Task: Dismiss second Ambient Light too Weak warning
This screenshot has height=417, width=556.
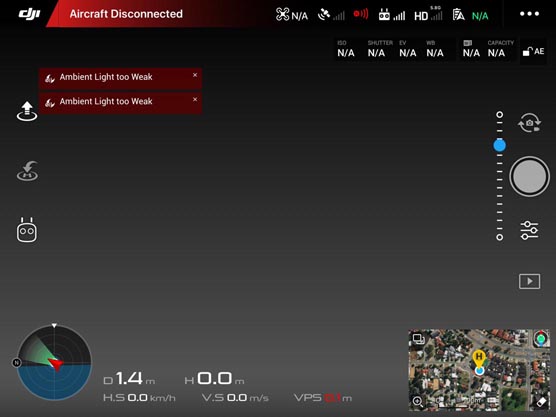Action: point(195,100)
